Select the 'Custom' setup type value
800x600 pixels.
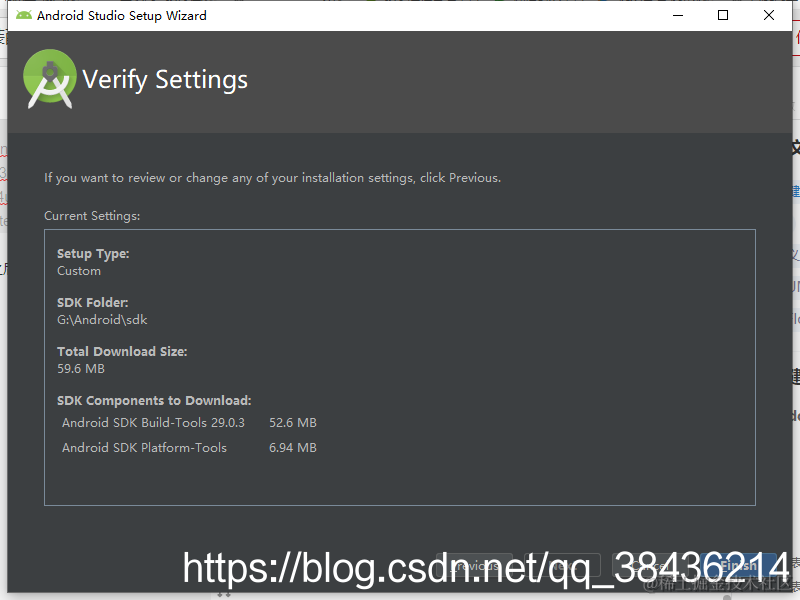click(x=79, y=271)
